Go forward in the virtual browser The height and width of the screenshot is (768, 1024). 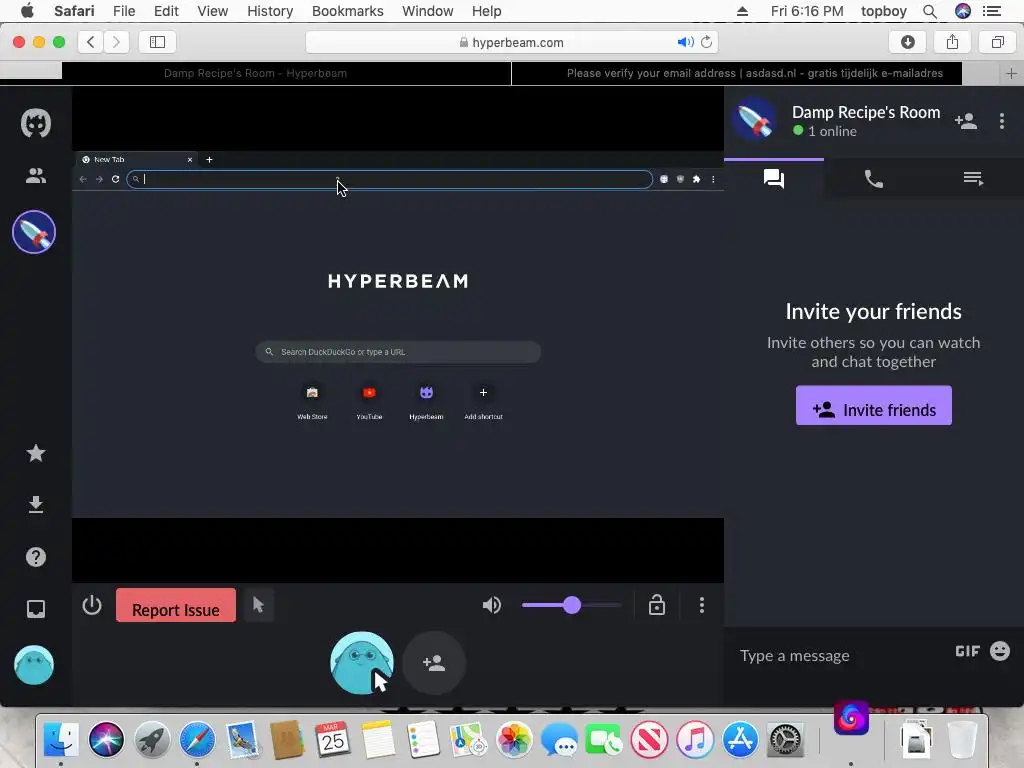tap(99, 179)
